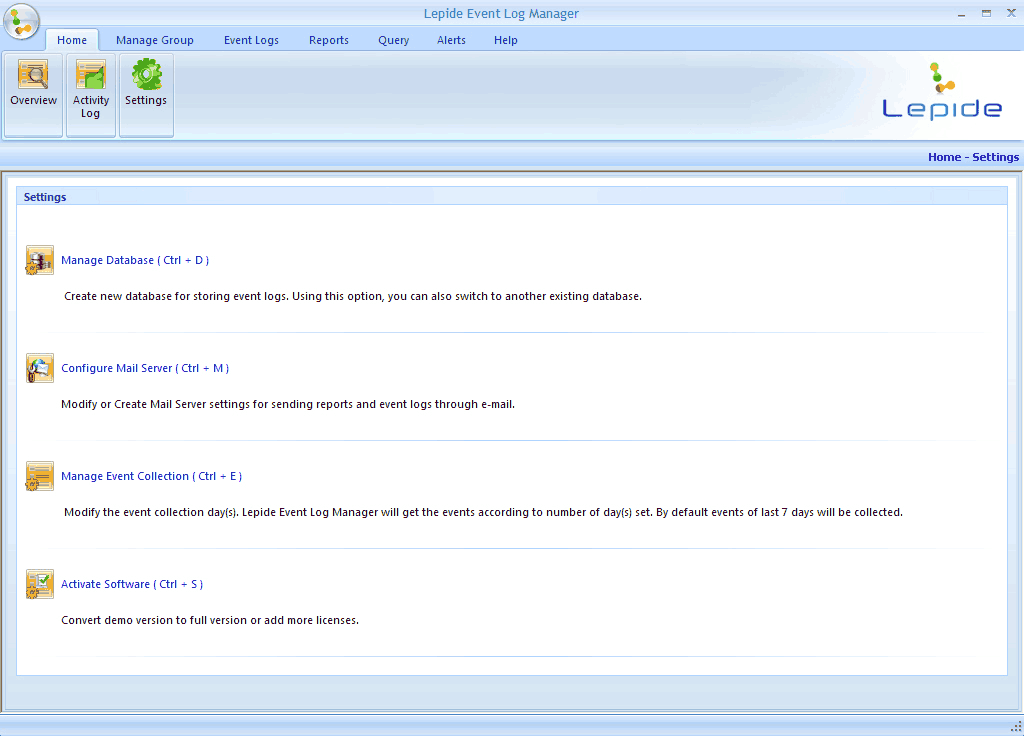
Task: Click the Lepide Event Log Manager window title
Action: coord(502,14)
